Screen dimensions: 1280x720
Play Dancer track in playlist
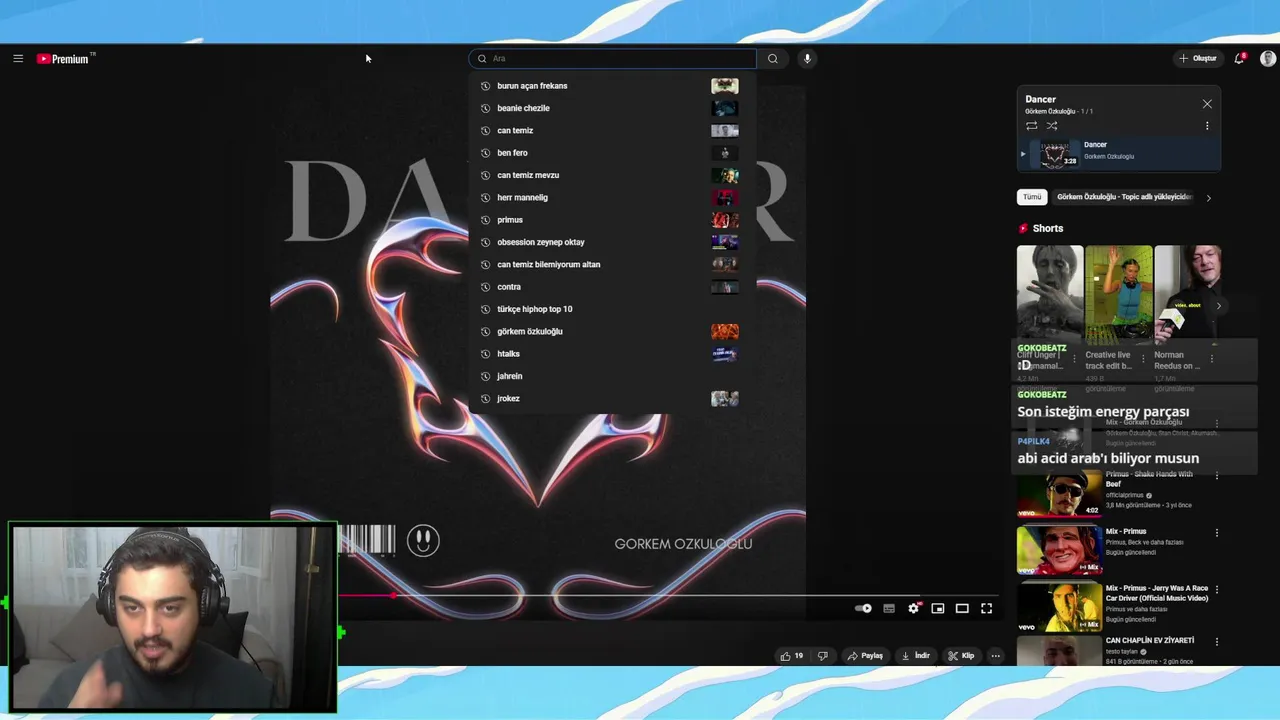[x=1118, y=154]
